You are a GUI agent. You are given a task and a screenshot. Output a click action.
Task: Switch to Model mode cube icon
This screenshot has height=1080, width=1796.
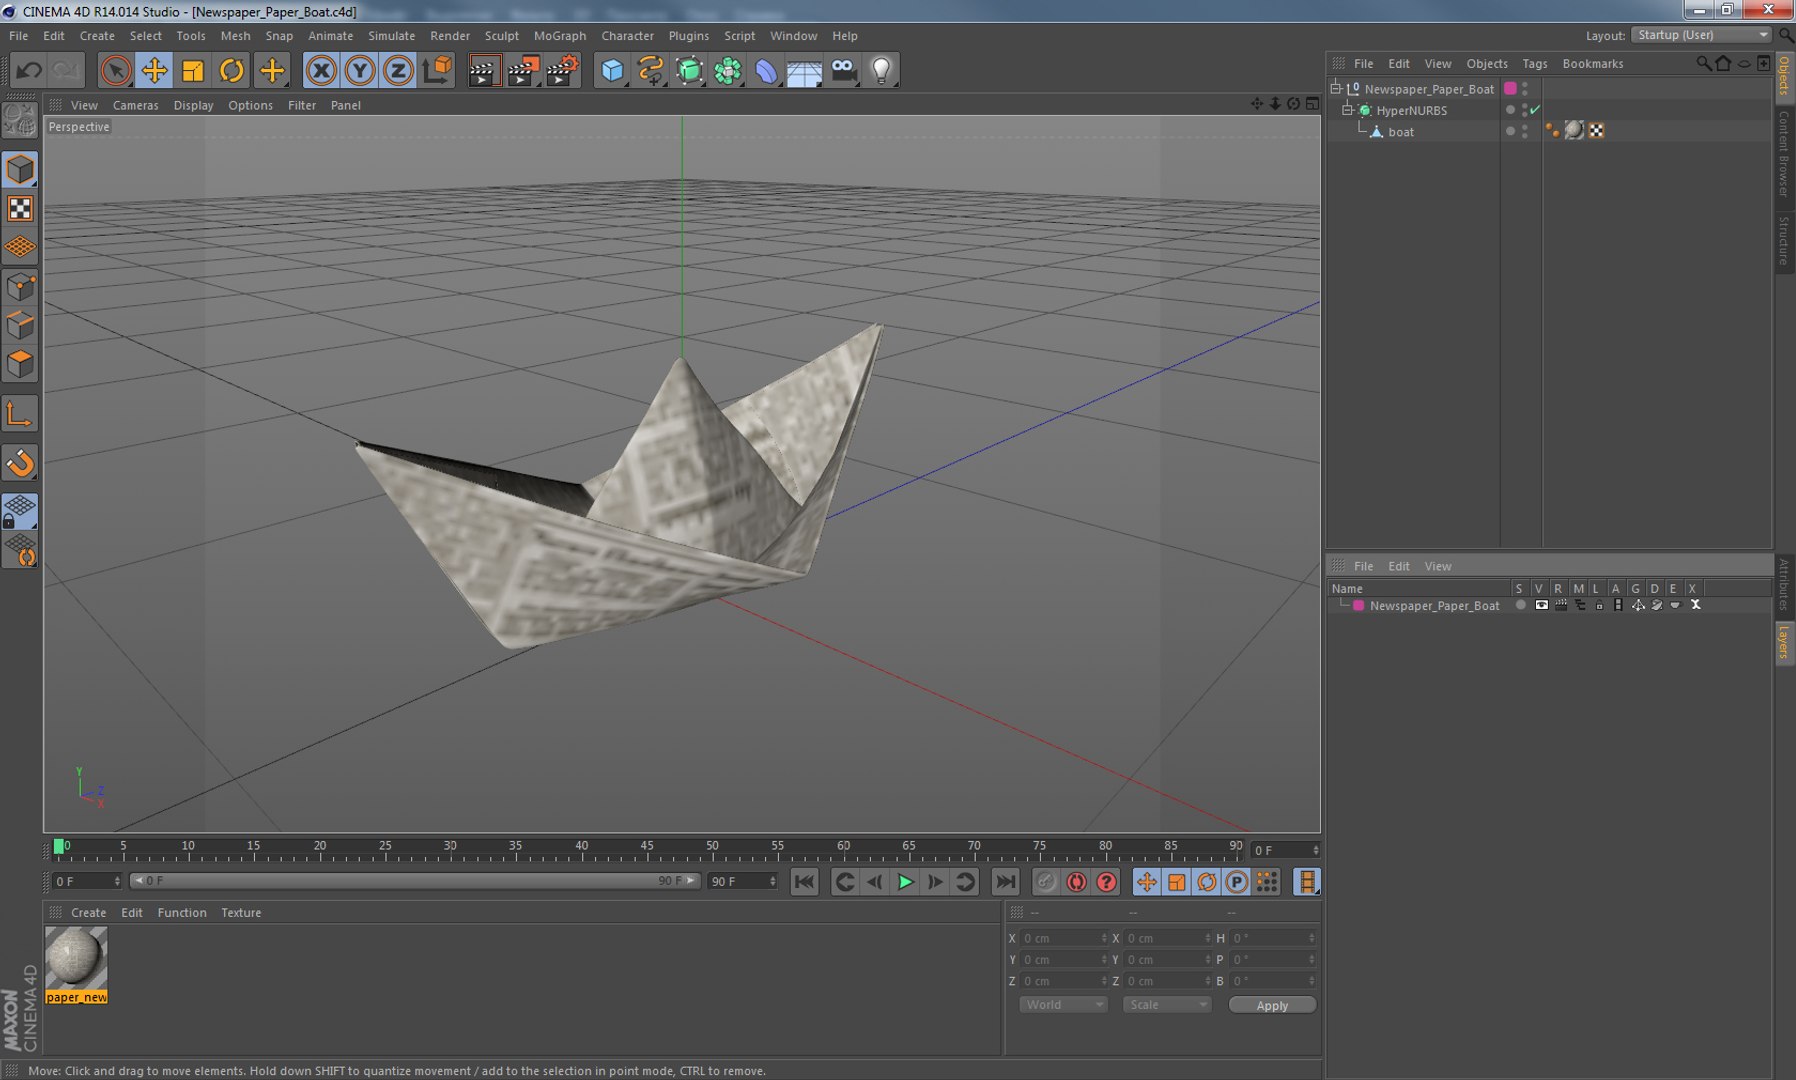tap(20, 169)
